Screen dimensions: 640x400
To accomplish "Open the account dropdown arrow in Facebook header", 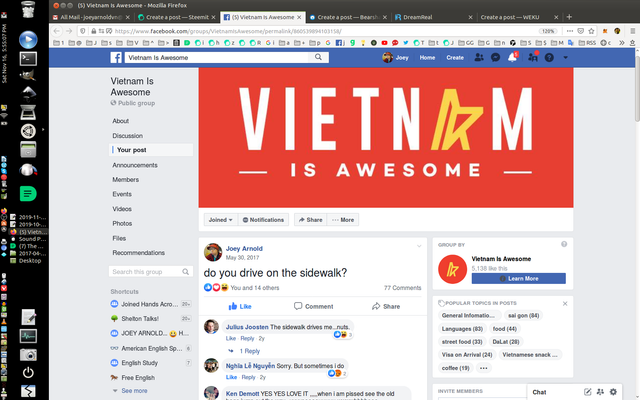I will 565,58.
